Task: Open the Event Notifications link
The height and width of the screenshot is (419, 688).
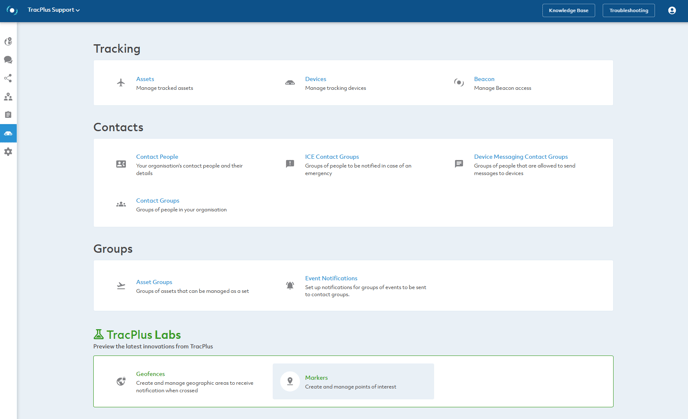Action: click(331, 278)
